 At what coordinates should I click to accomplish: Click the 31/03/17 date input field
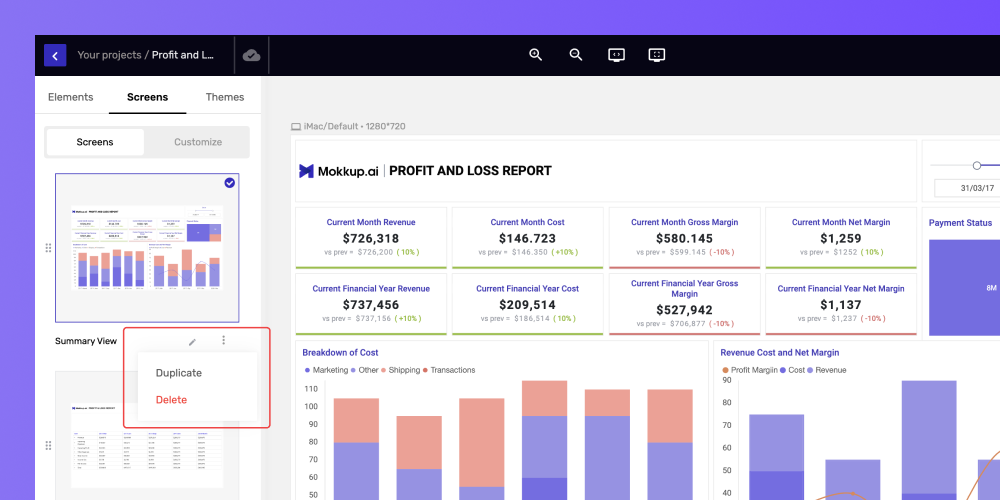(967, 188)
